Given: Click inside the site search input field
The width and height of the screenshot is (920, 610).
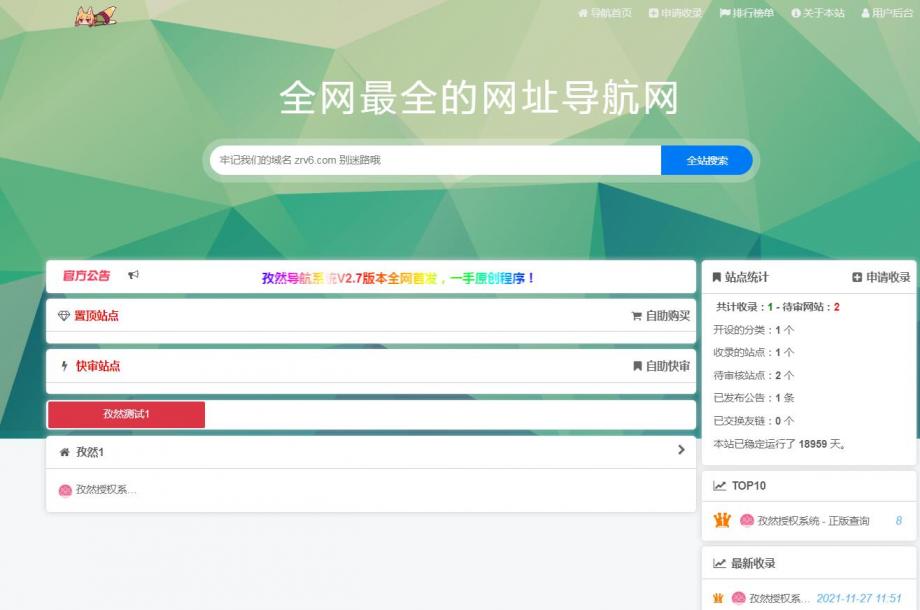Looking at the screenshot, I should point(430,160).
